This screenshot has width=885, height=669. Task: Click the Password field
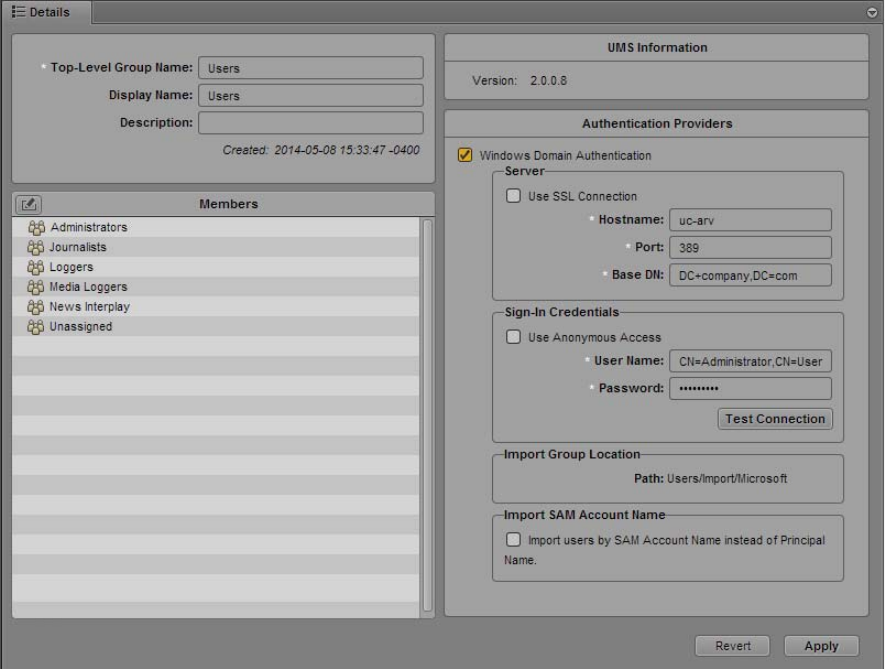pyautogui.click(x=750, y=388)
